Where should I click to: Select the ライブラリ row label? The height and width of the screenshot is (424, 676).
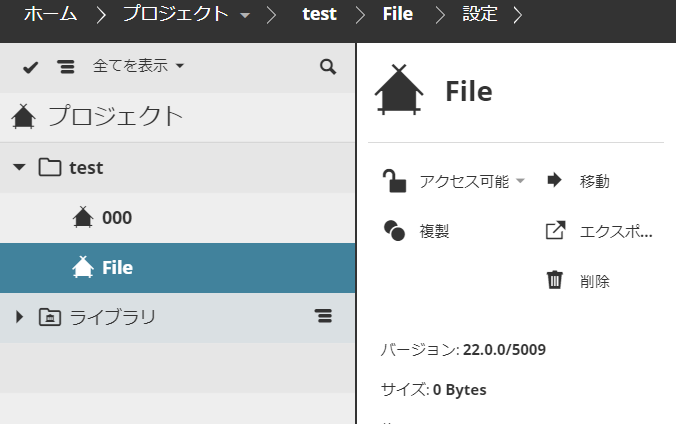click(x=113, y=317)
